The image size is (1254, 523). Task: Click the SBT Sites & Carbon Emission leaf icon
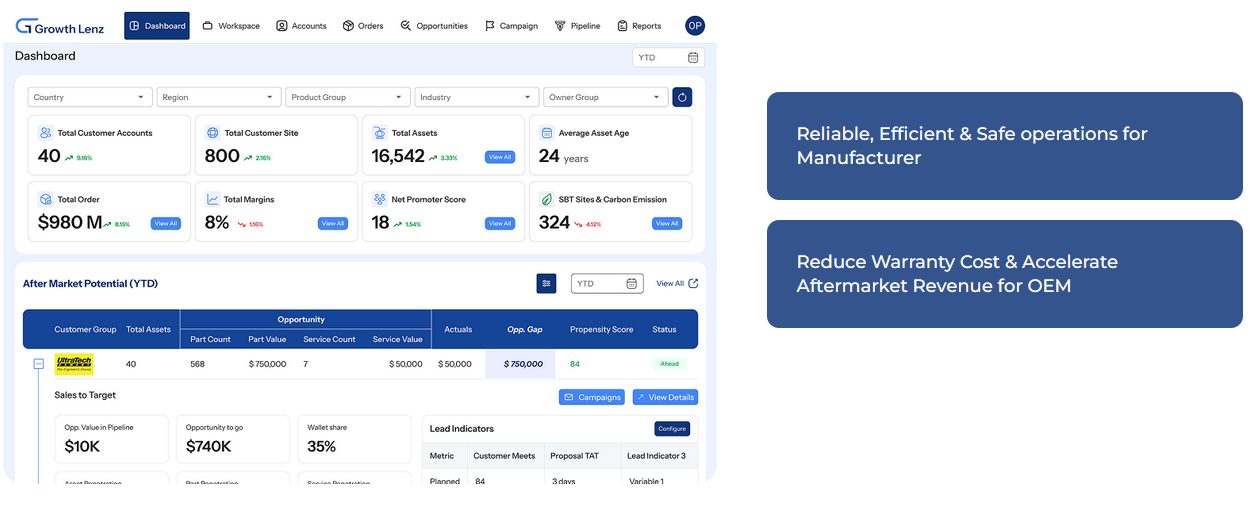pos(546,200)
